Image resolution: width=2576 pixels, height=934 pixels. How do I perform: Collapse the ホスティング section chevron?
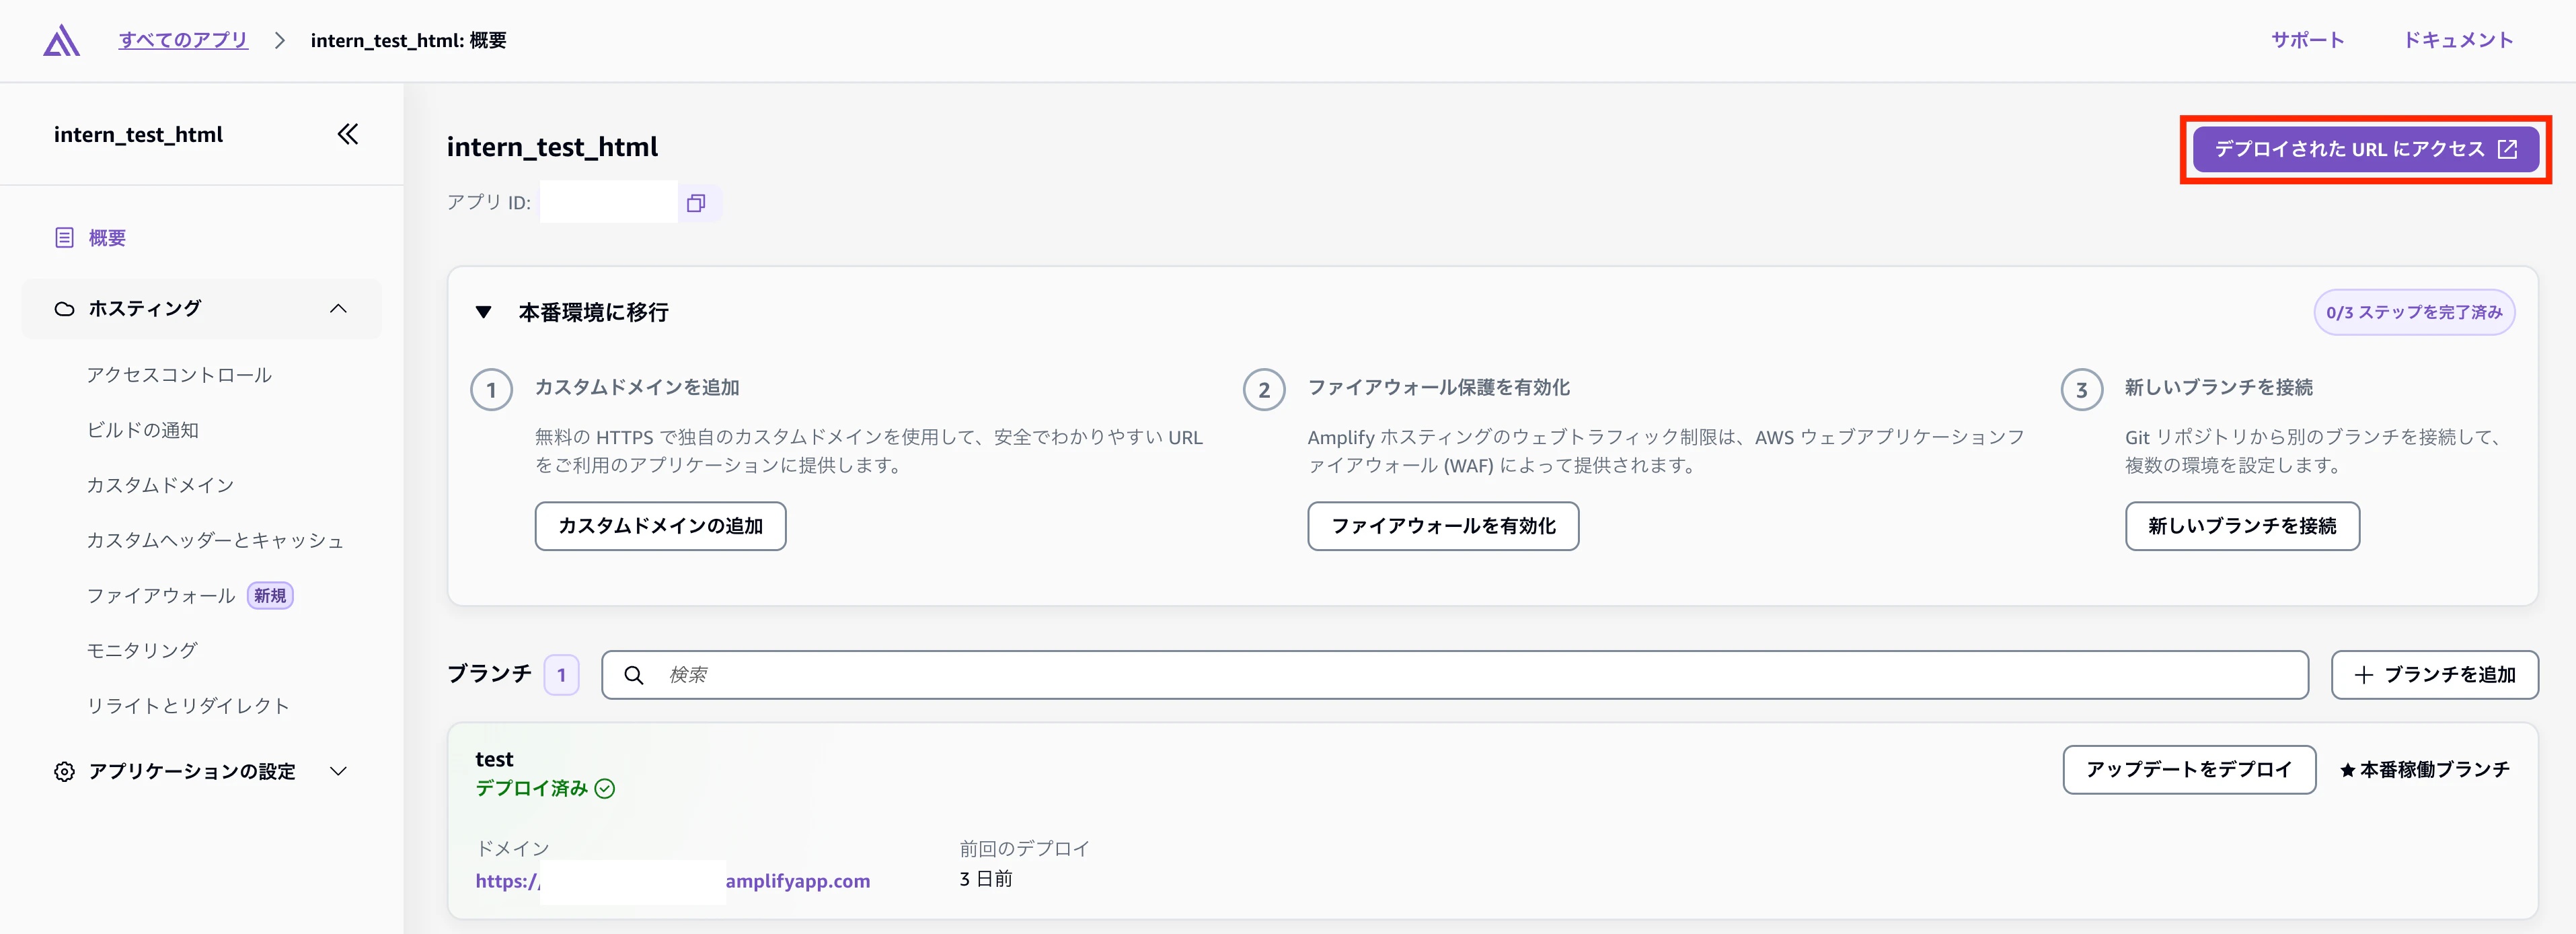(339, 308)
